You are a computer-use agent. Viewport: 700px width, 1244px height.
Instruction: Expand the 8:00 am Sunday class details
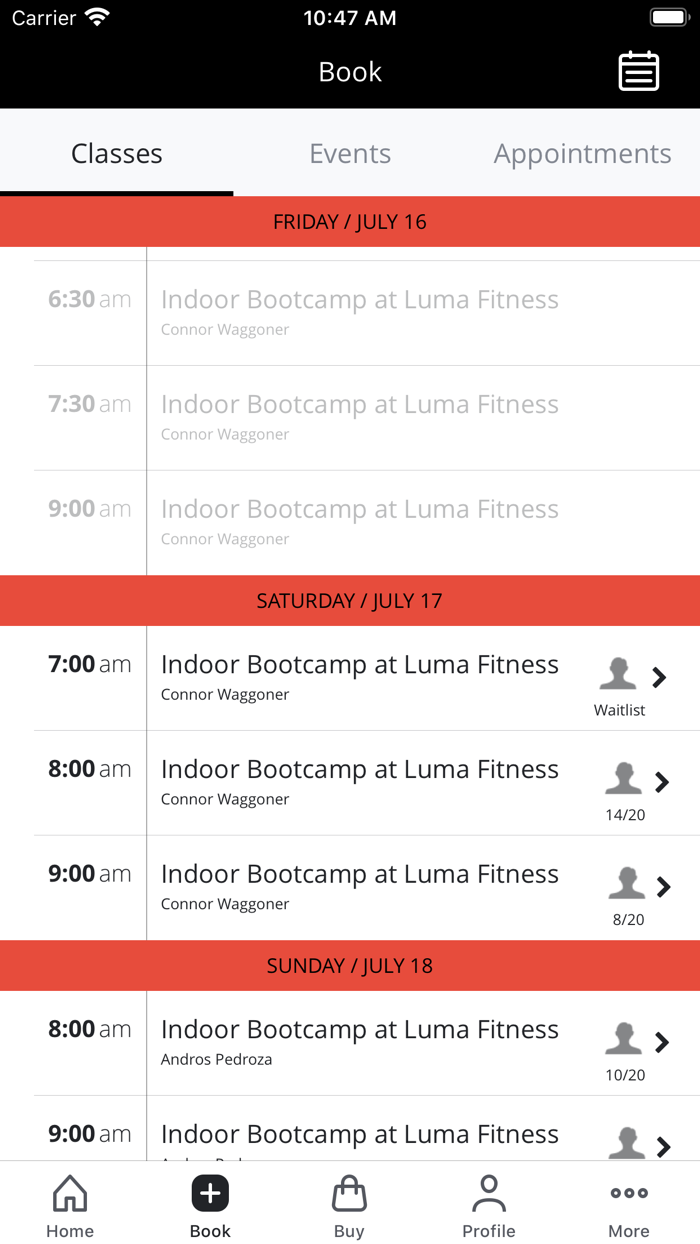(x=662, y=1042)
